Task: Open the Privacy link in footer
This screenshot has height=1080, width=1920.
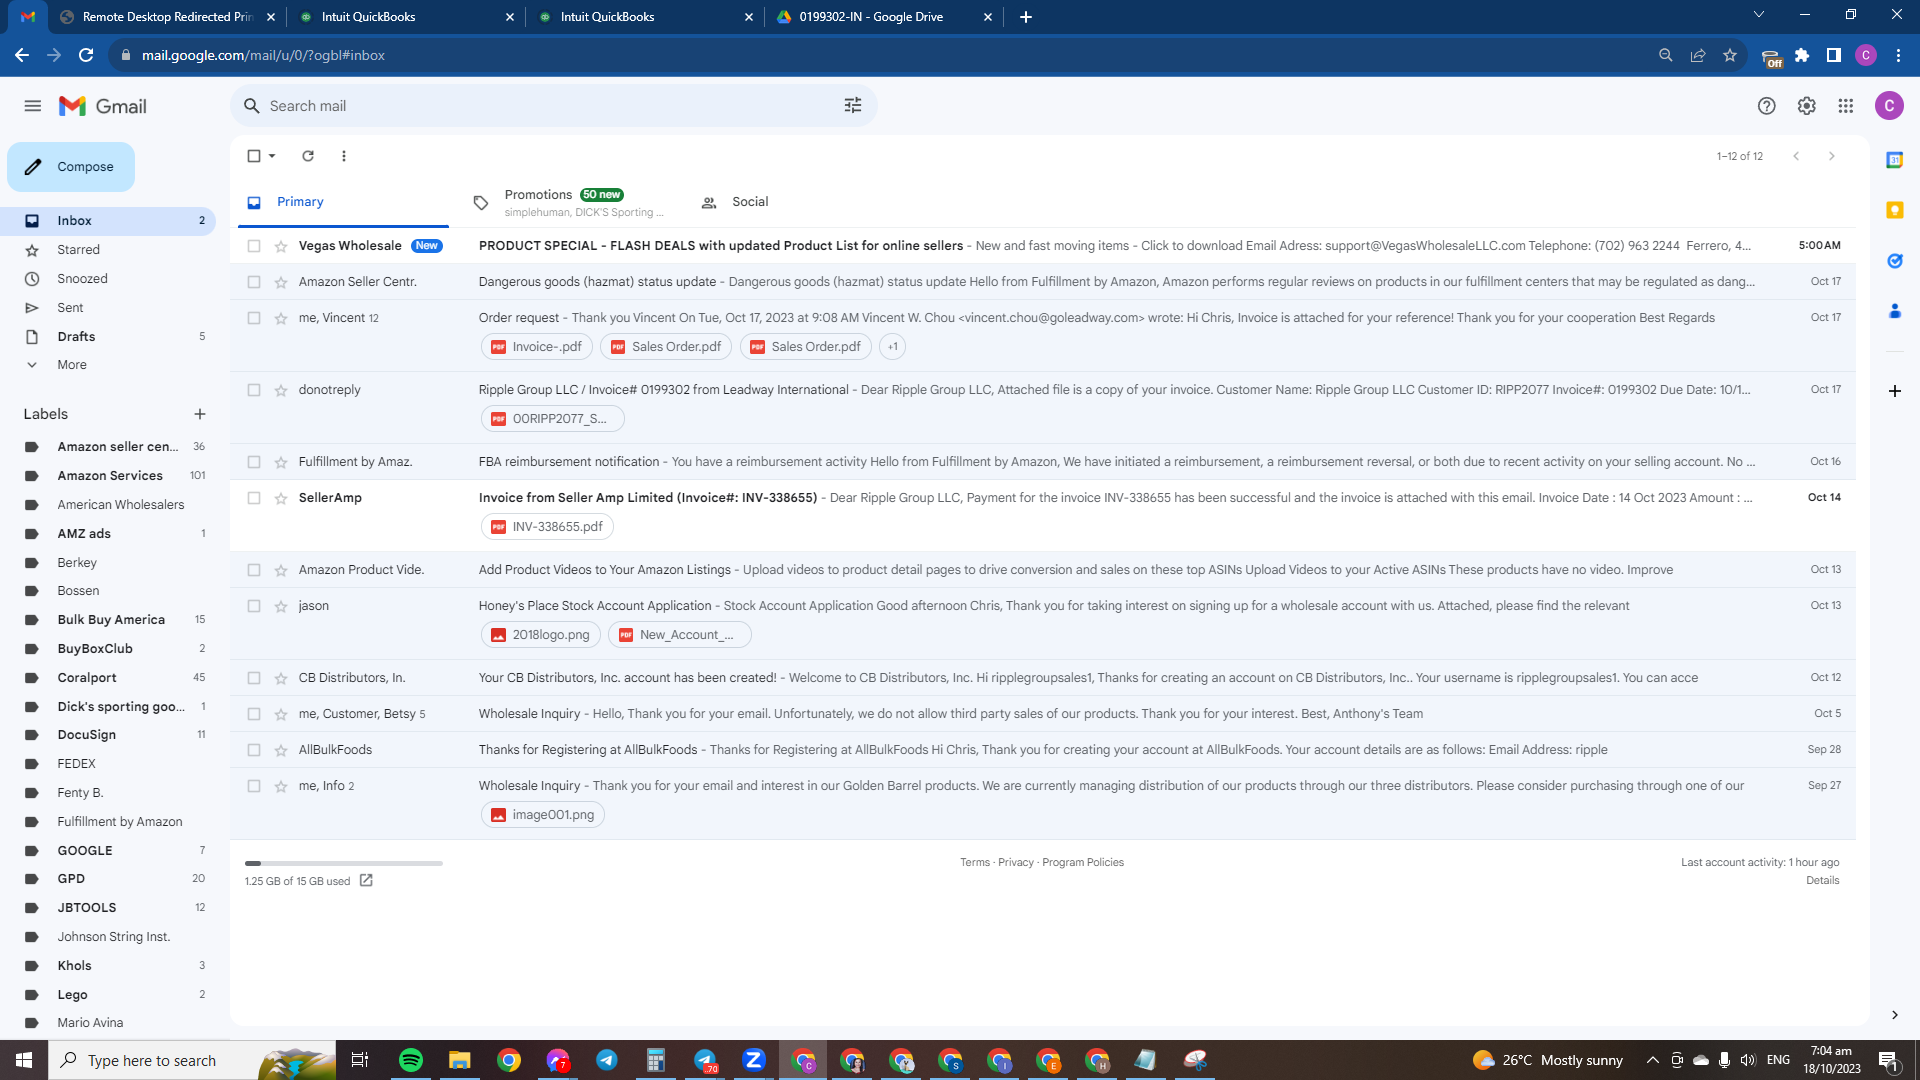Action: (1016, 863)
